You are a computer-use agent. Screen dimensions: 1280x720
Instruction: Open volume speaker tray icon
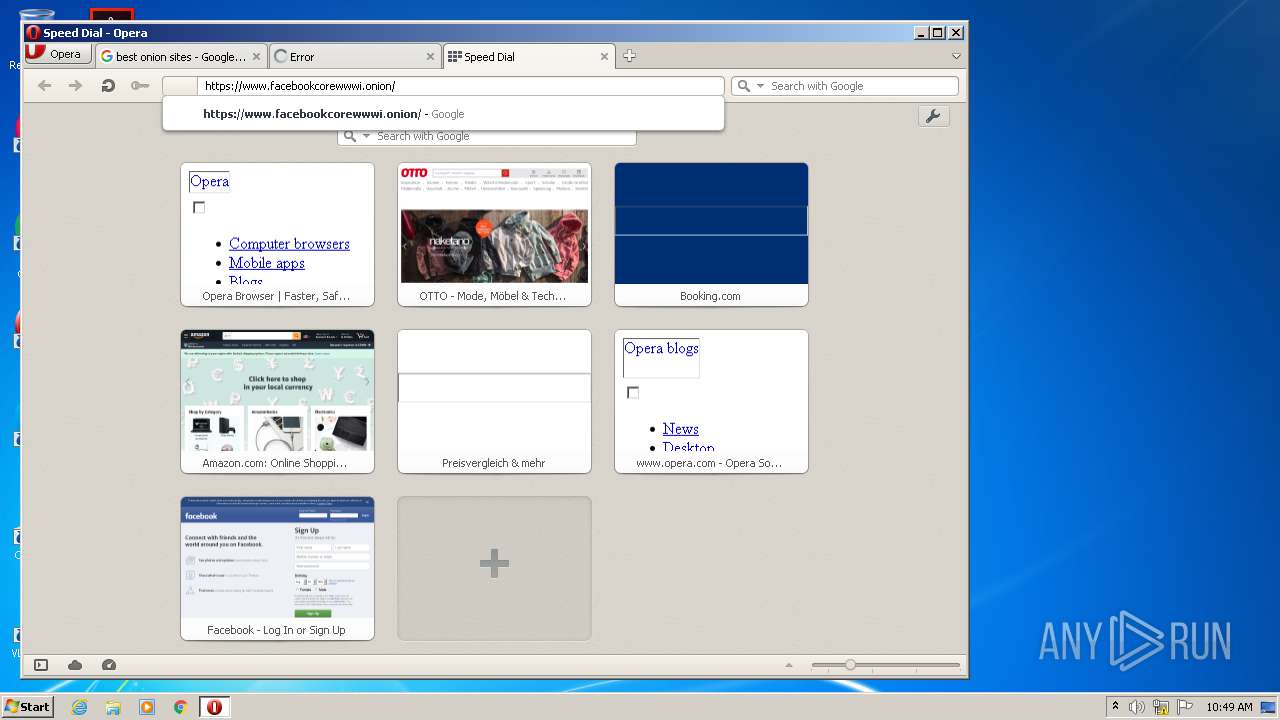pyautogui.click(x=1137, y=707)
